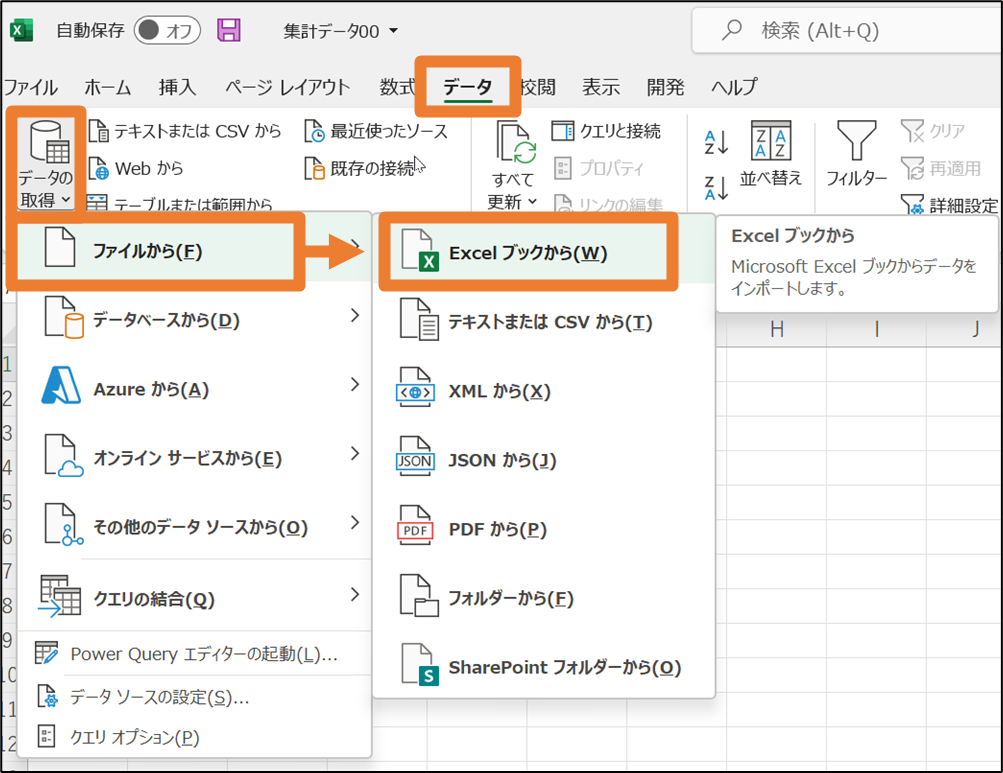This screenshot has height=773, width=1003.
Task: Open the 集計データ00 file name dropdown
Action: pos(393,31)
